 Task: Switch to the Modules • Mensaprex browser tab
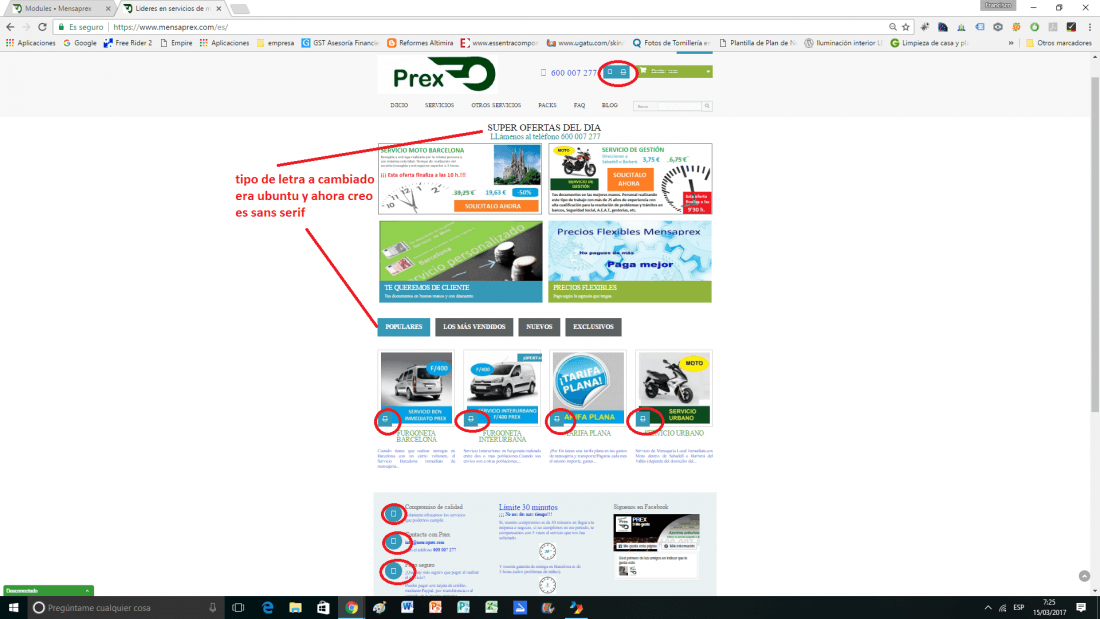(58, 8)
